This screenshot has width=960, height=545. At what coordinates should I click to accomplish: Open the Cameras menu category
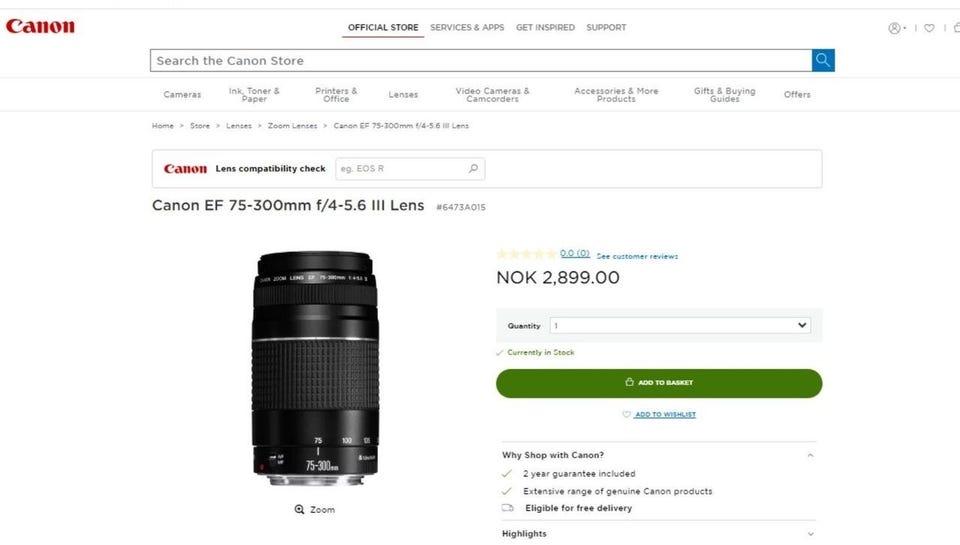coord(182,95)
